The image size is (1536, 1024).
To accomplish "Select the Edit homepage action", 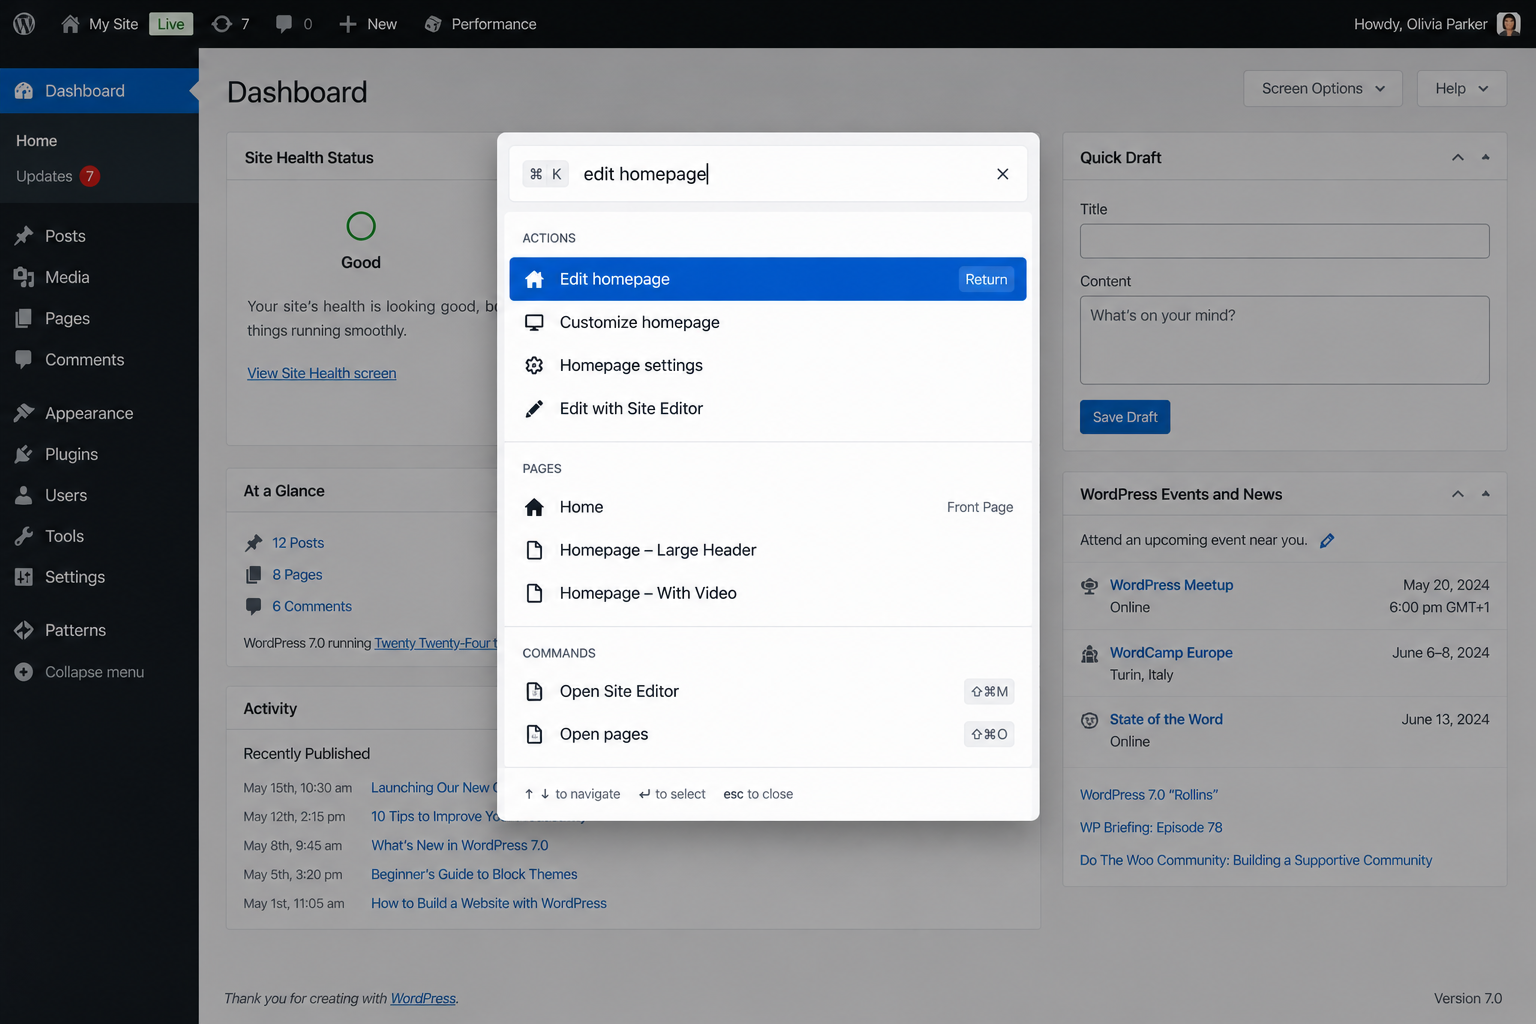I will pos(768,279).
